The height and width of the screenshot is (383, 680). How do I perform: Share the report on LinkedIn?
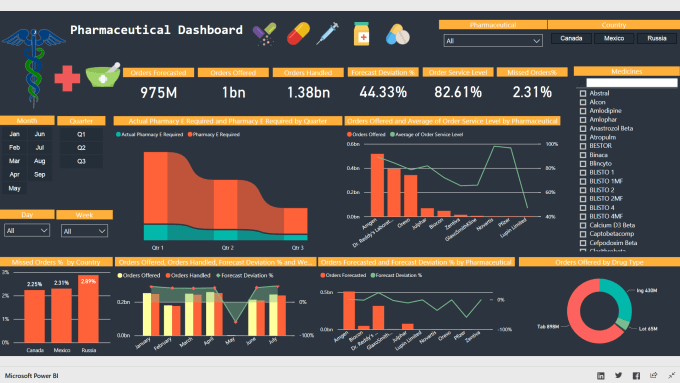[x=601, y=376]
